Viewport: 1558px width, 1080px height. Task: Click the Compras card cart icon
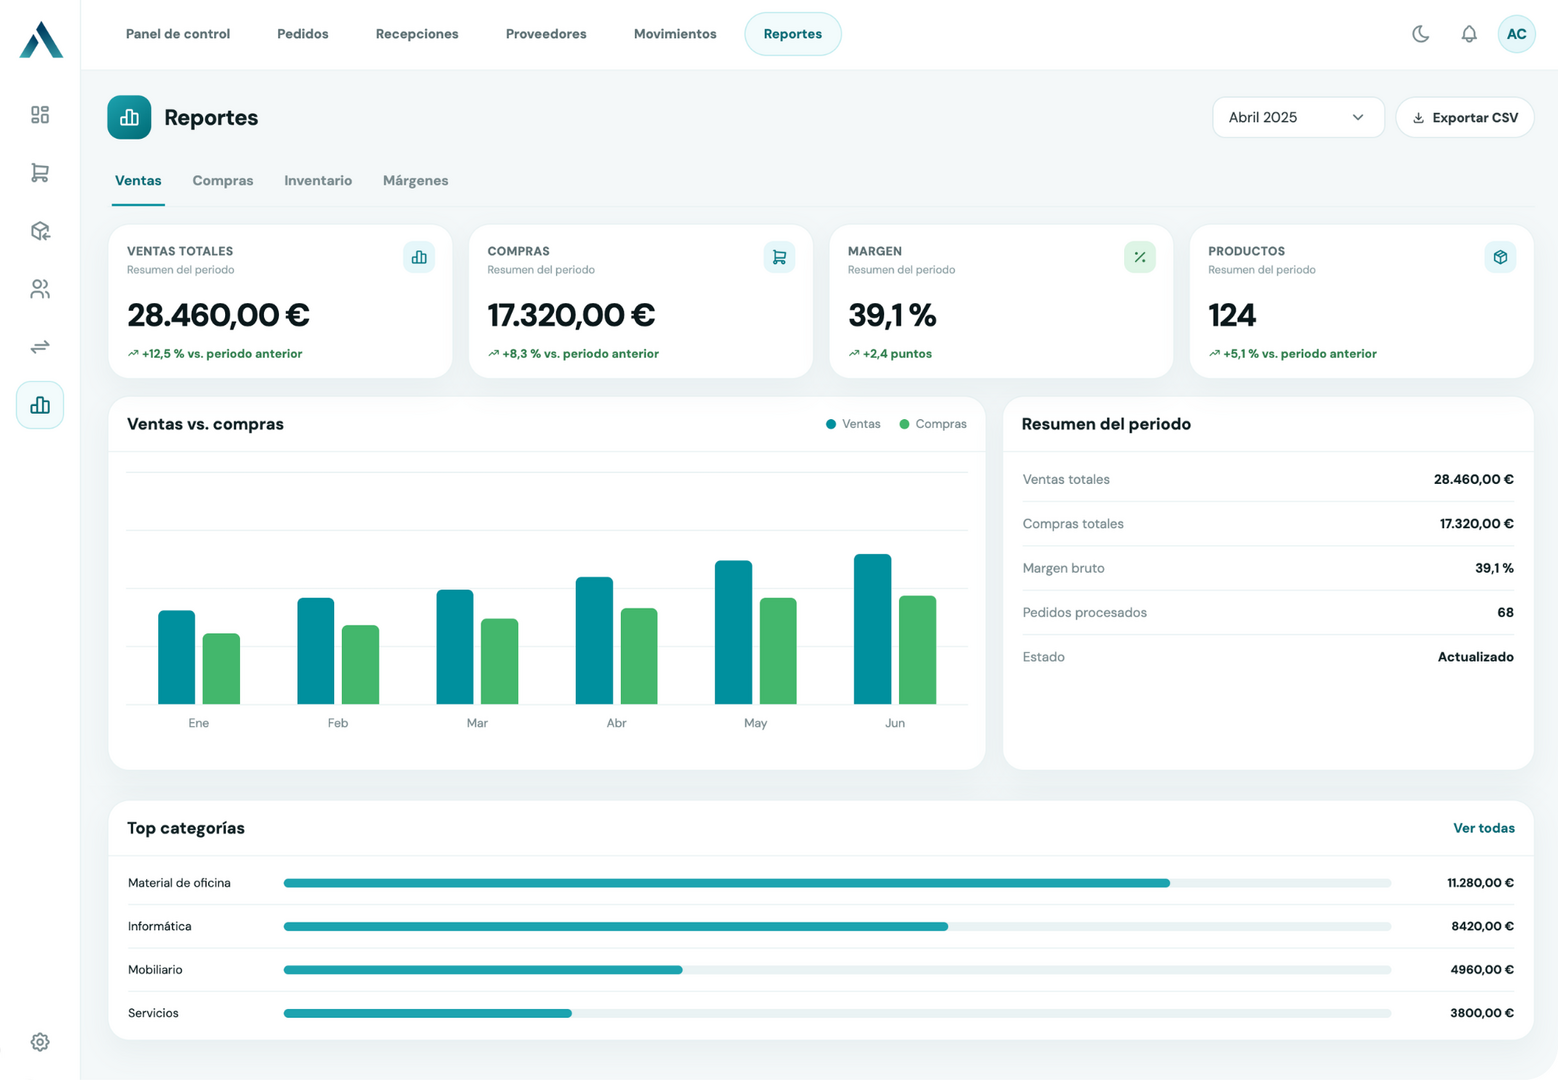[779, 257]
